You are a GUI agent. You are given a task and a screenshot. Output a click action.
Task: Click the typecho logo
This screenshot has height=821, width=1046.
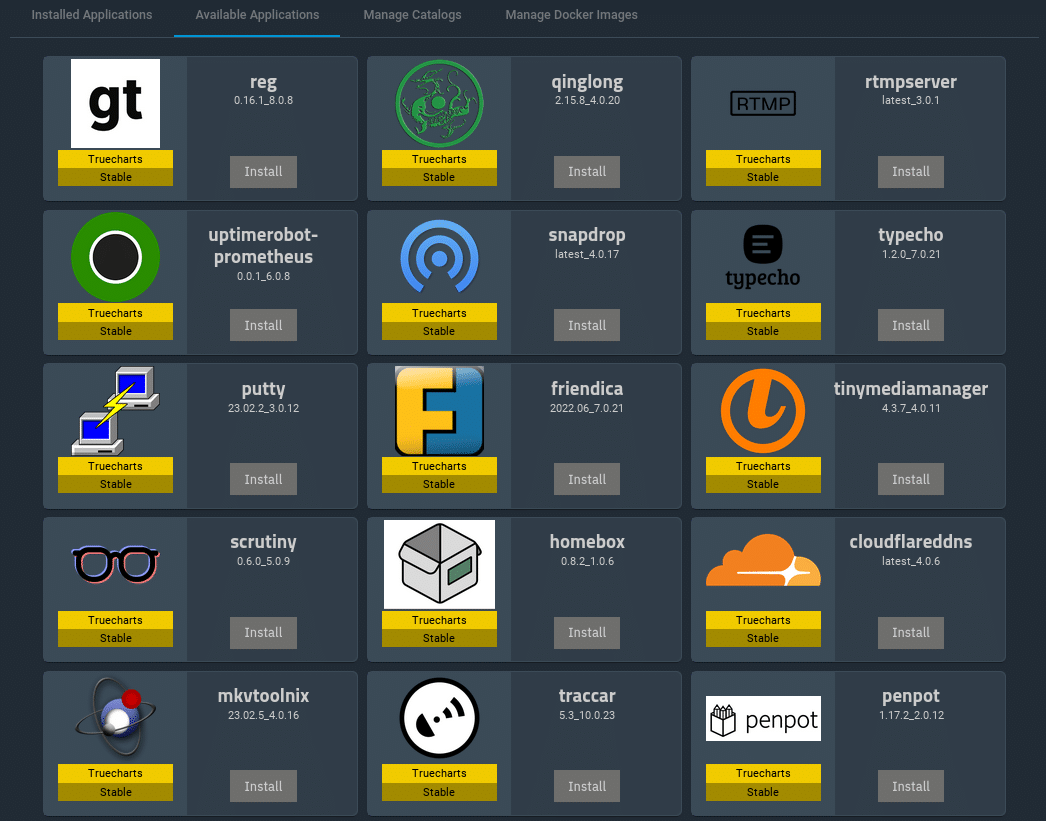click(763, 257)
